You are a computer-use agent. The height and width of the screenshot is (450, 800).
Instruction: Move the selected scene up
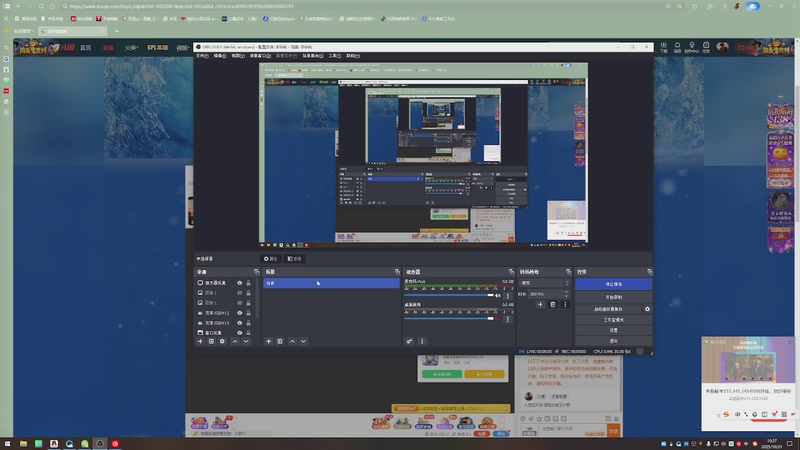(x=292, y=341)
